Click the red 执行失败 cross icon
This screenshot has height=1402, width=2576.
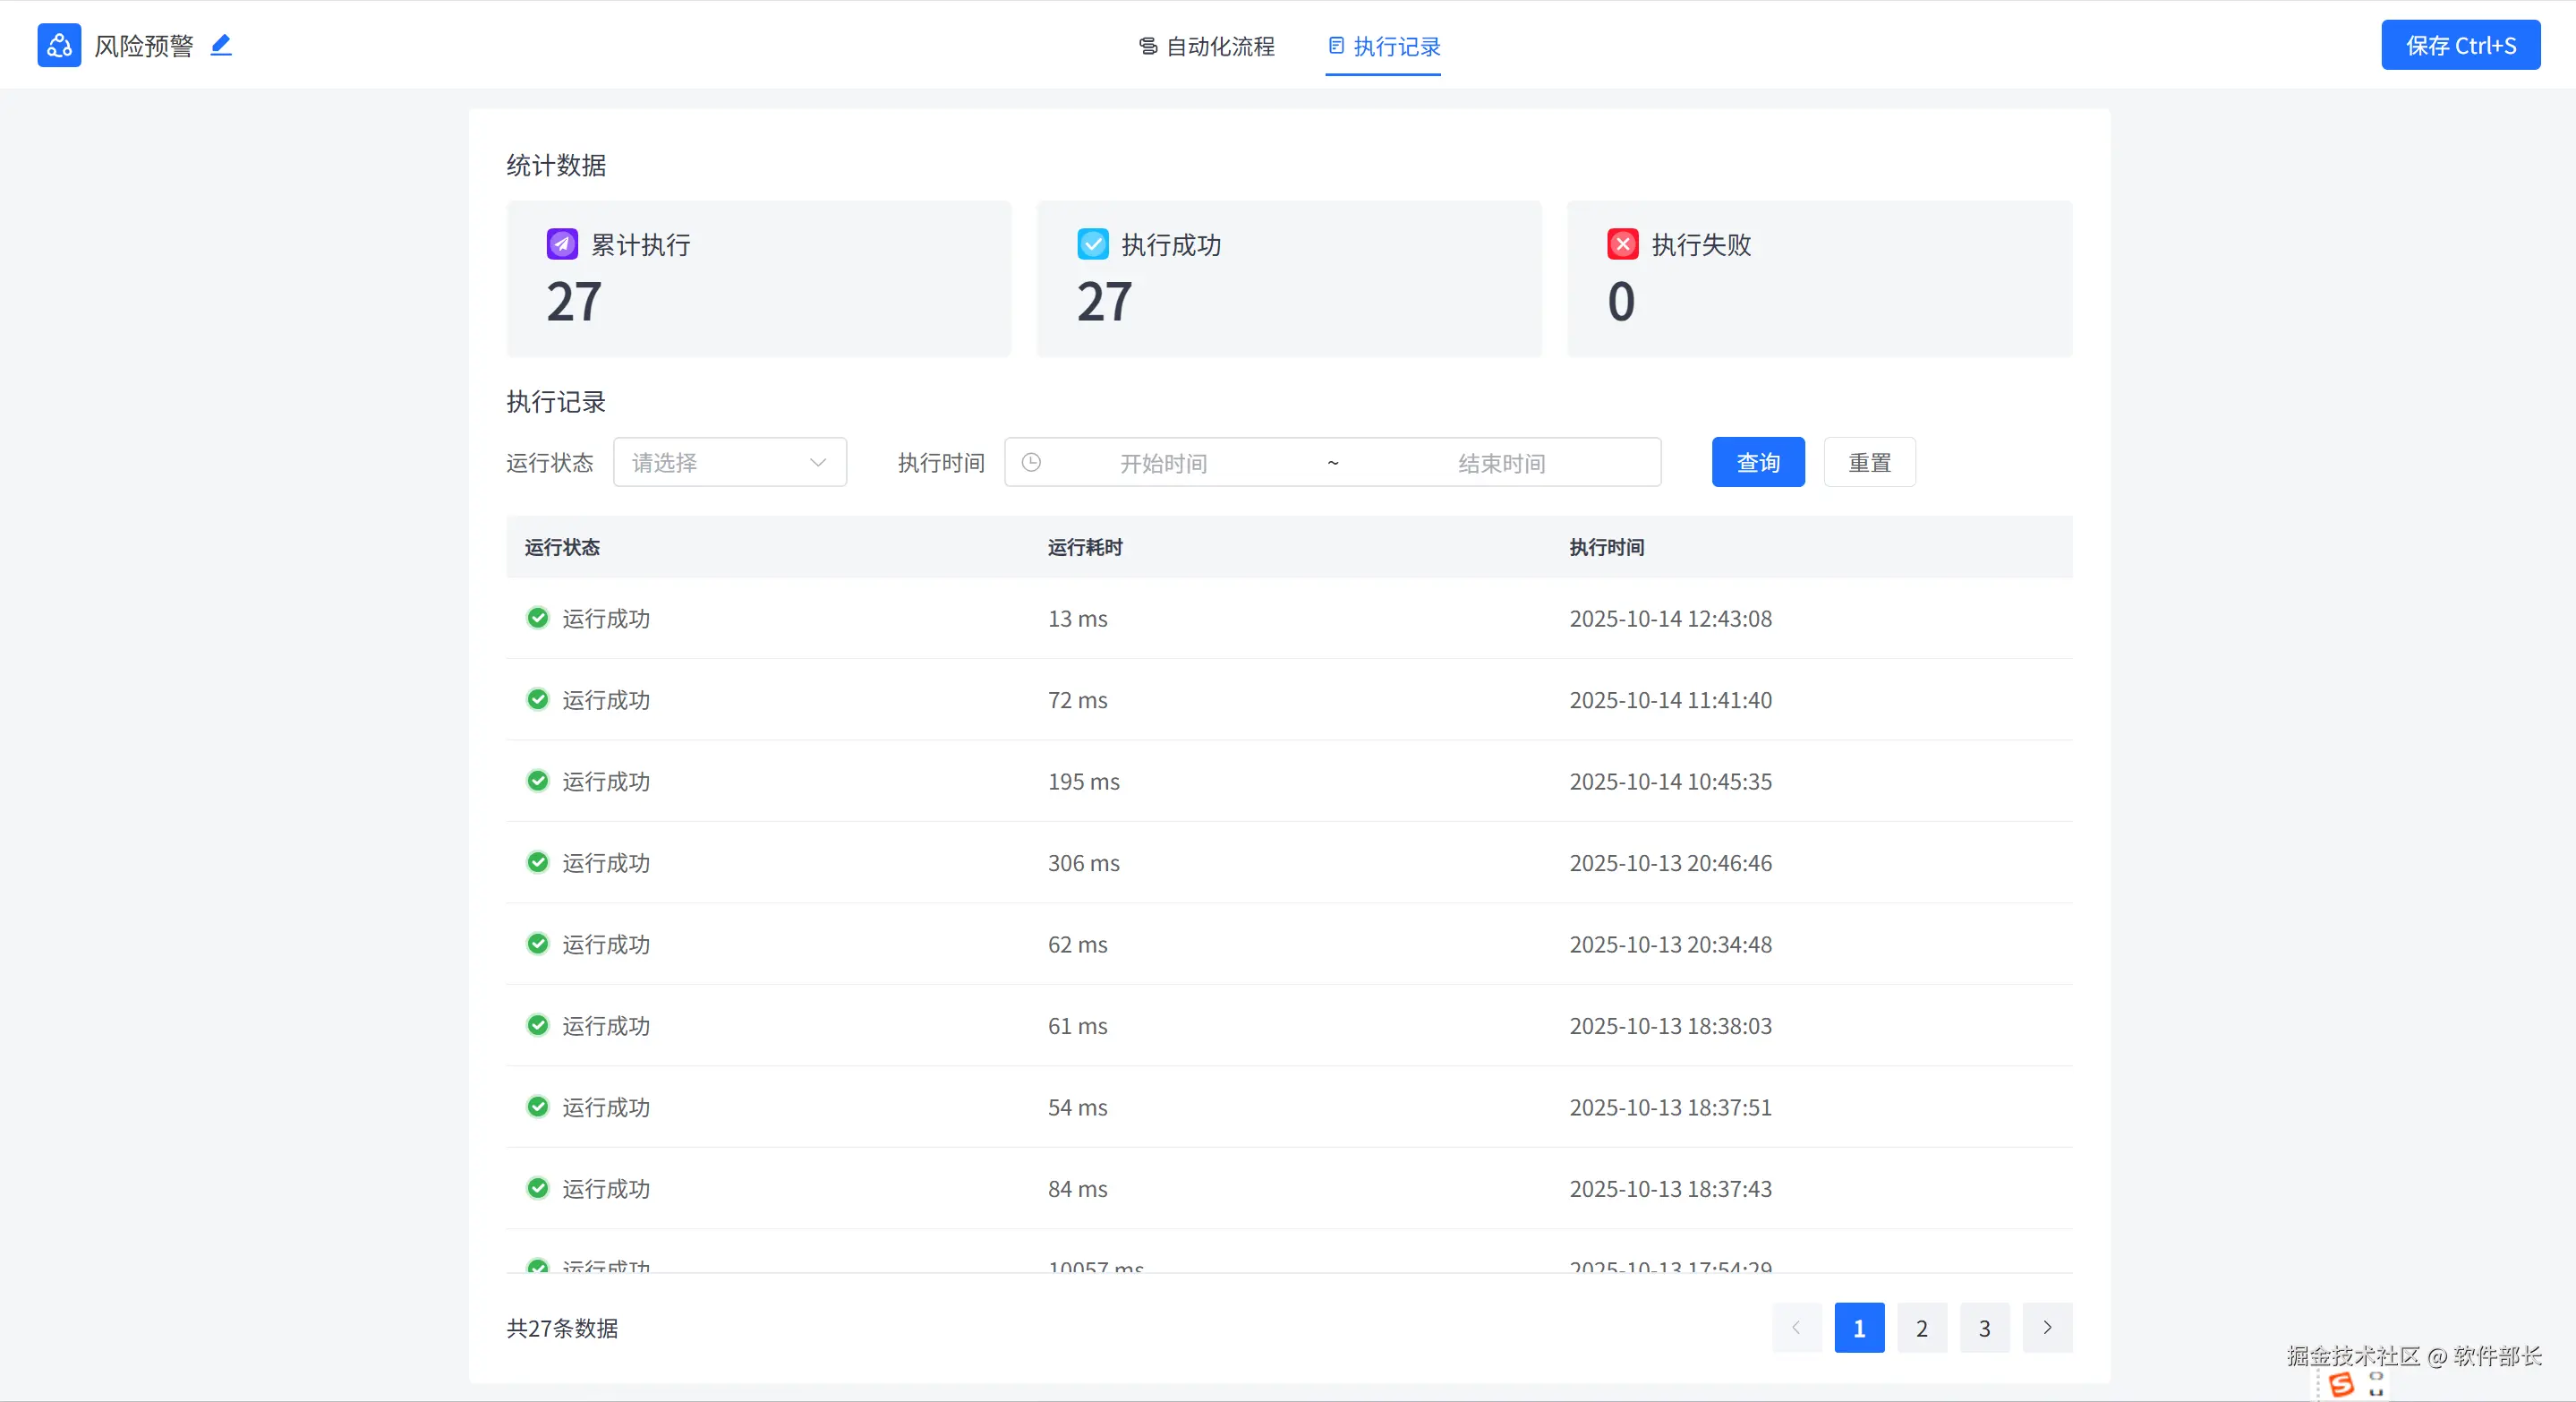(x=1622, y=244)
